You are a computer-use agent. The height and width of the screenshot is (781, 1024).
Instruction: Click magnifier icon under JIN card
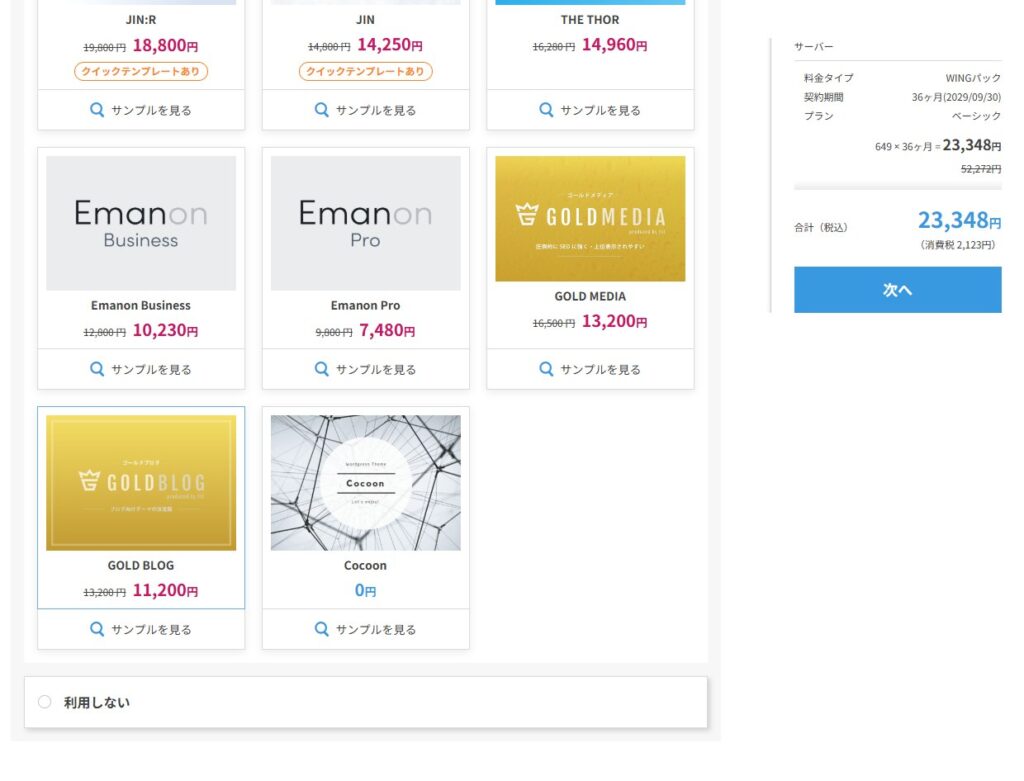[x=321, y=110]
